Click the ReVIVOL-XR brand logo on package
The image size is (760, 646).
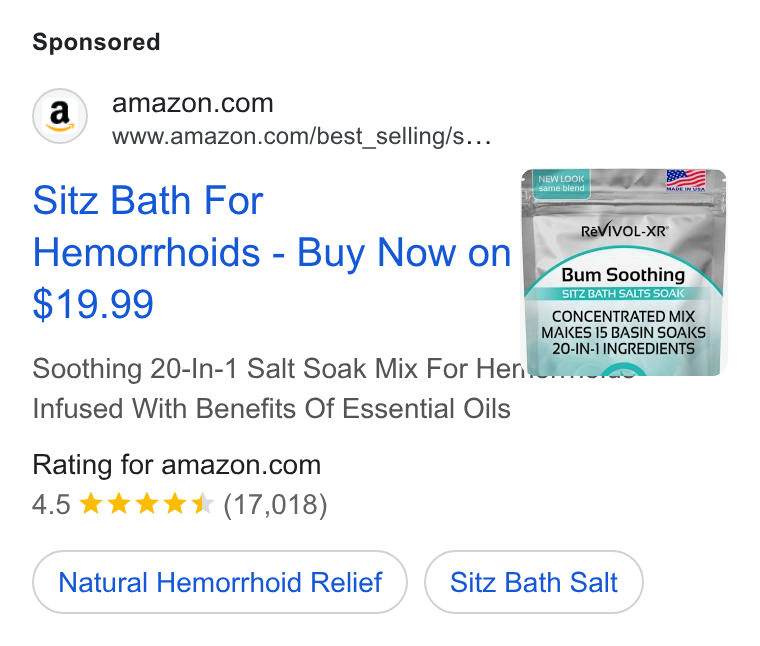pyautogui.click(x=624, y=229)
